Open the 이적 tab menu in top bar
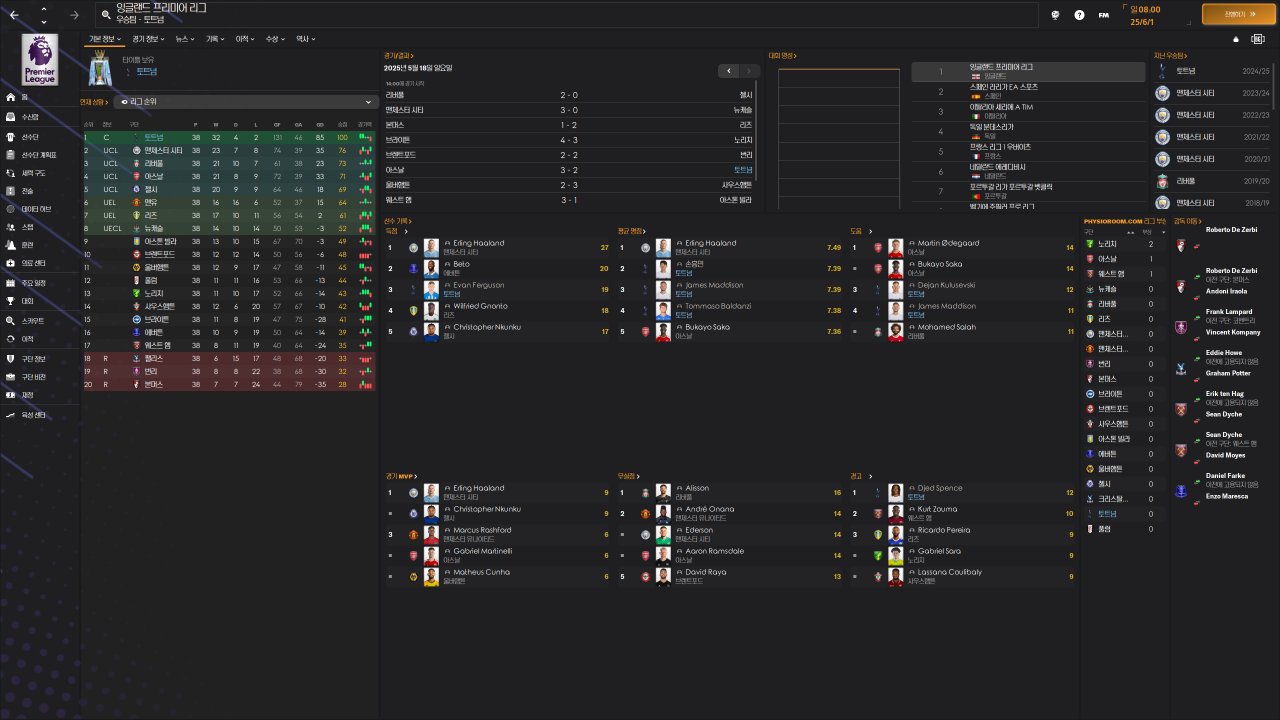The height and width of the screenshot is (720, 1280). point(245,39)
